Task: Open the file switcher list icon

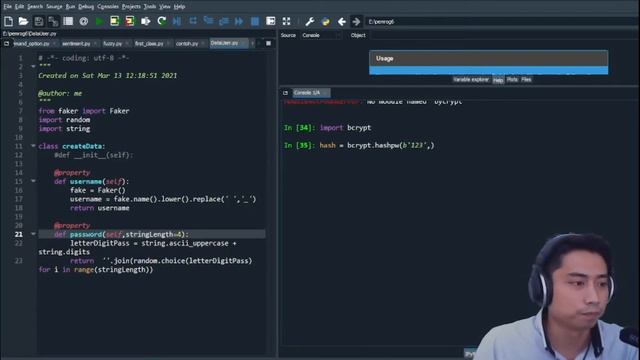Action: 68,21
